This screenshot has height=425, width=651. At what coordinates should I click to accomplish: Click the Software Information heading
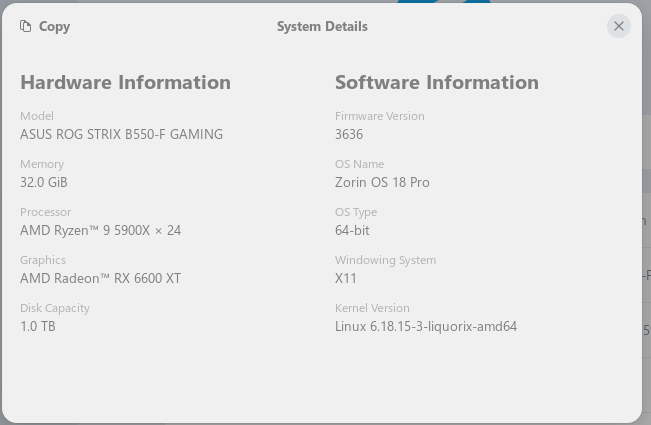click(437, 82)
